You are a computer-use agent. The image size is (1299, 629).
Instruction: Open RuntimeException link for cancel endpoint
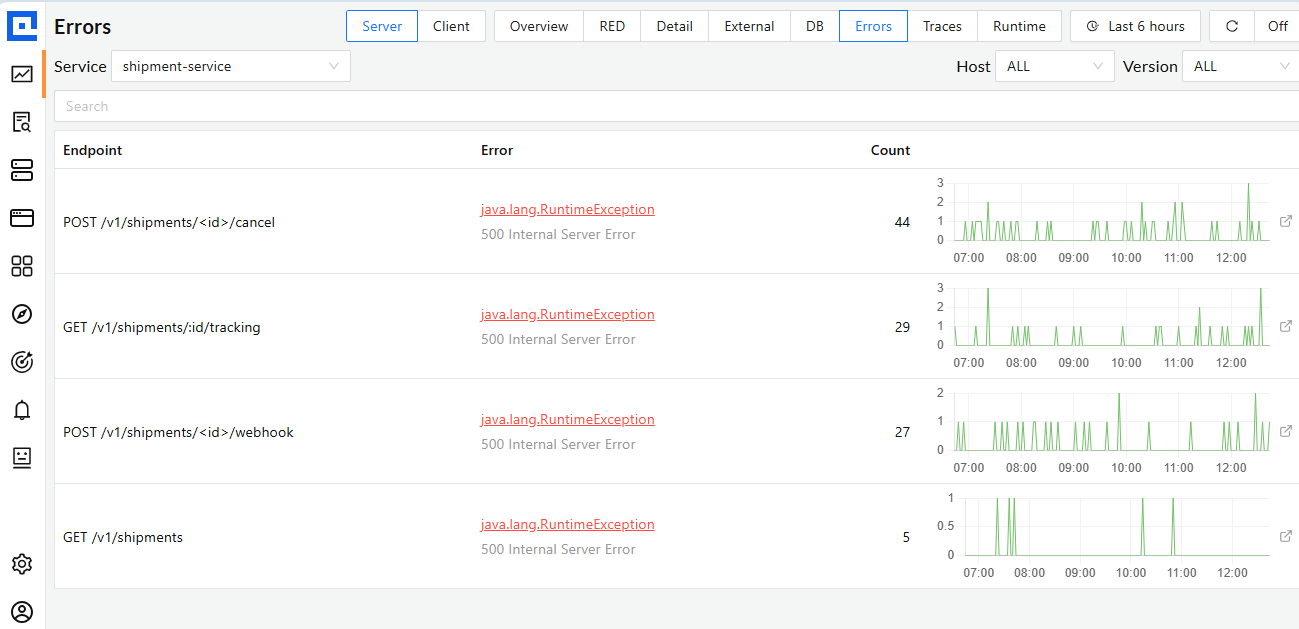coord(567,209)
